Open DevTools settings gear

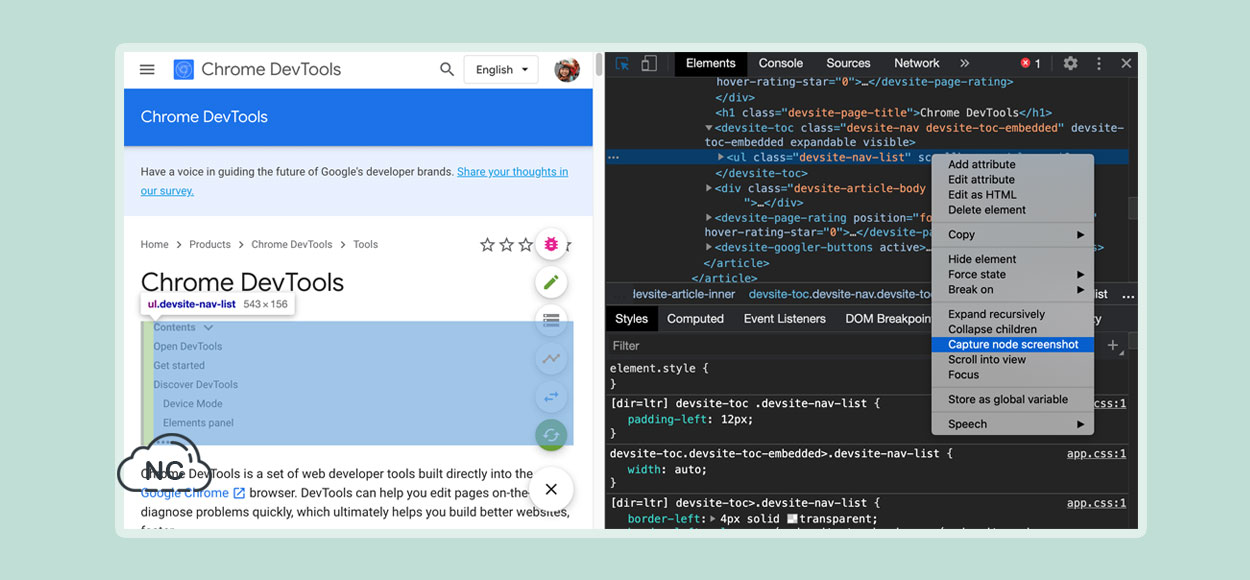pyautogui.click(x=1070, y=63)
